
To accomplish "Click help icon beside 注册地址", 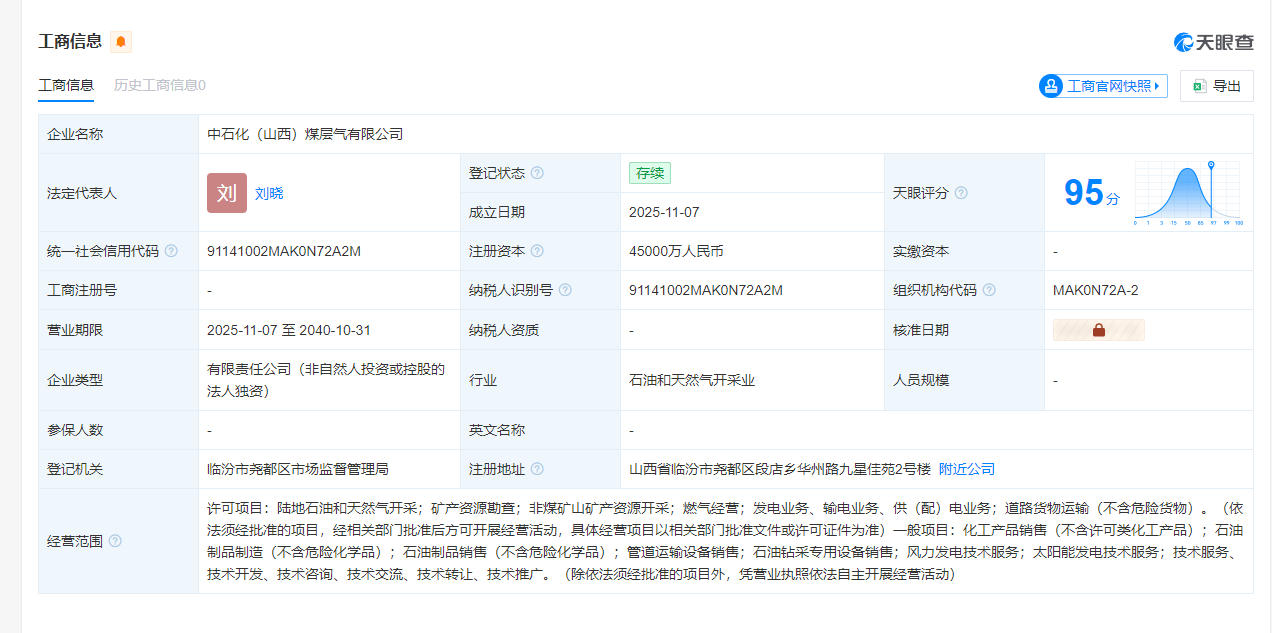I will click(x=537, y=469).
